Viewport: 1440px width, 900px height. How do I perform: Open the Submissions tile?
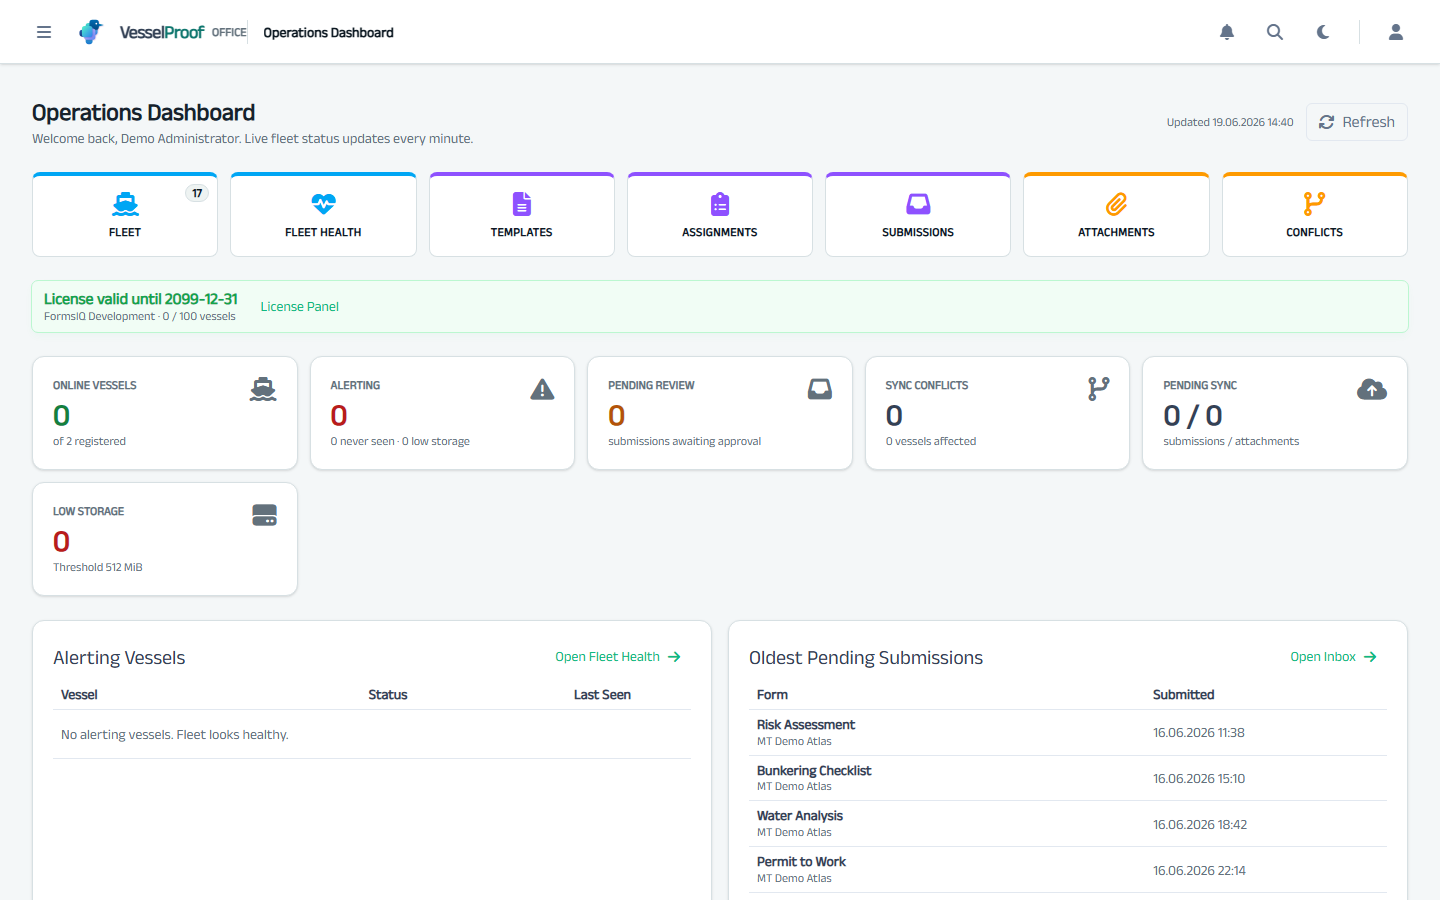click(x=918, y=215)
